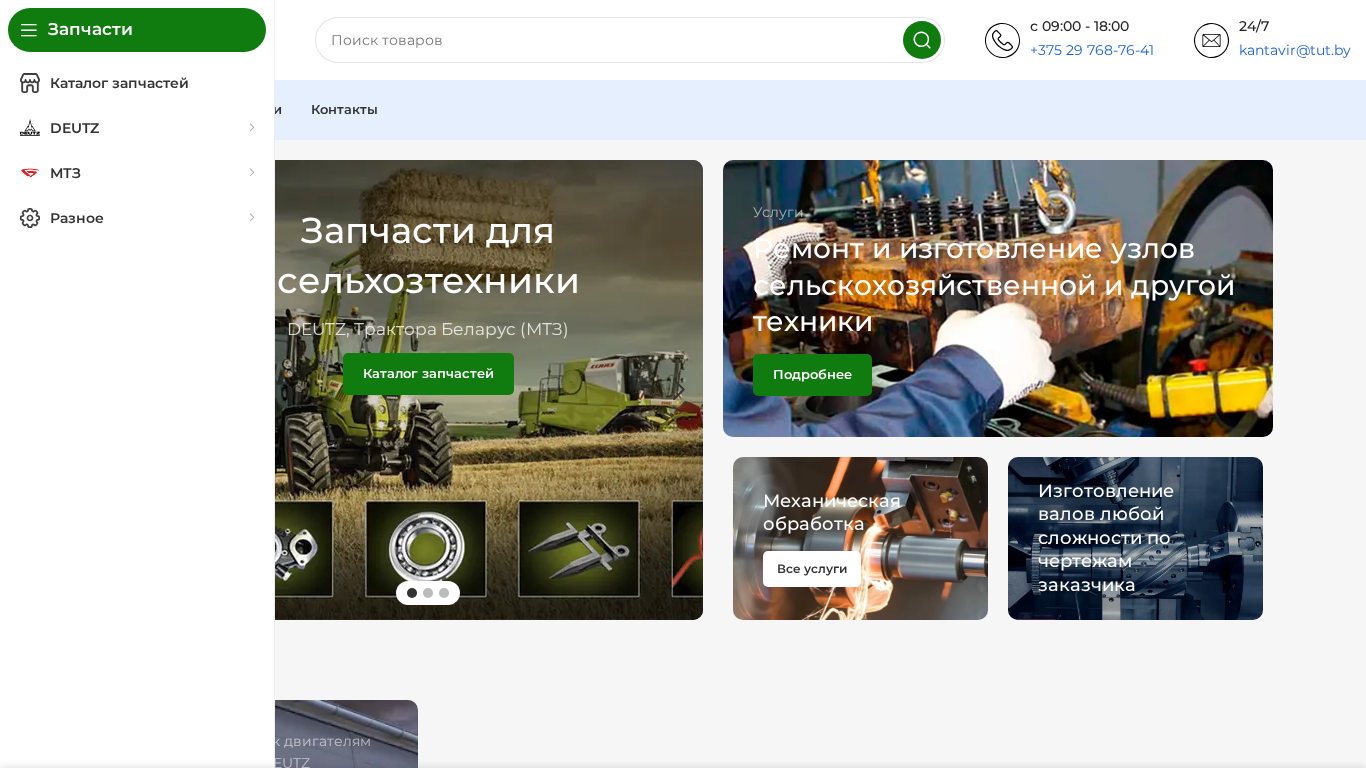This screenshot has height=768, width=1366.
Task: Click the envelope mail icon
Action: pos(1211,40)
